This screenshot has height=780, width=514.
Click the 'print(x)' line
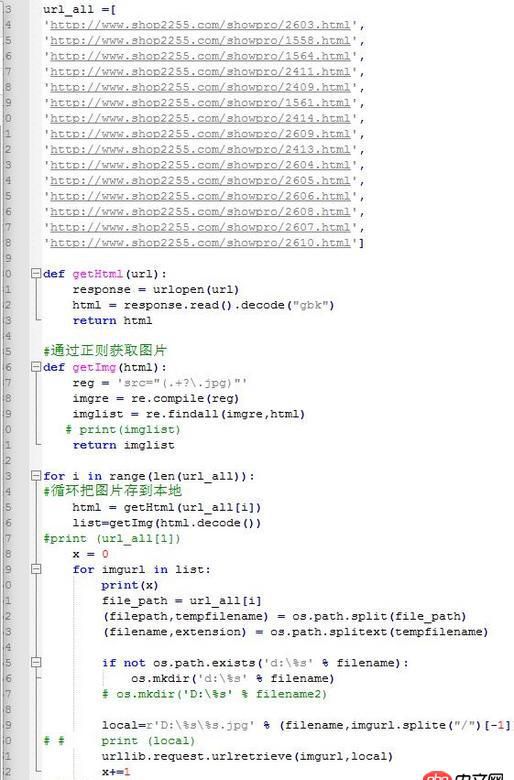pos(130,585)
